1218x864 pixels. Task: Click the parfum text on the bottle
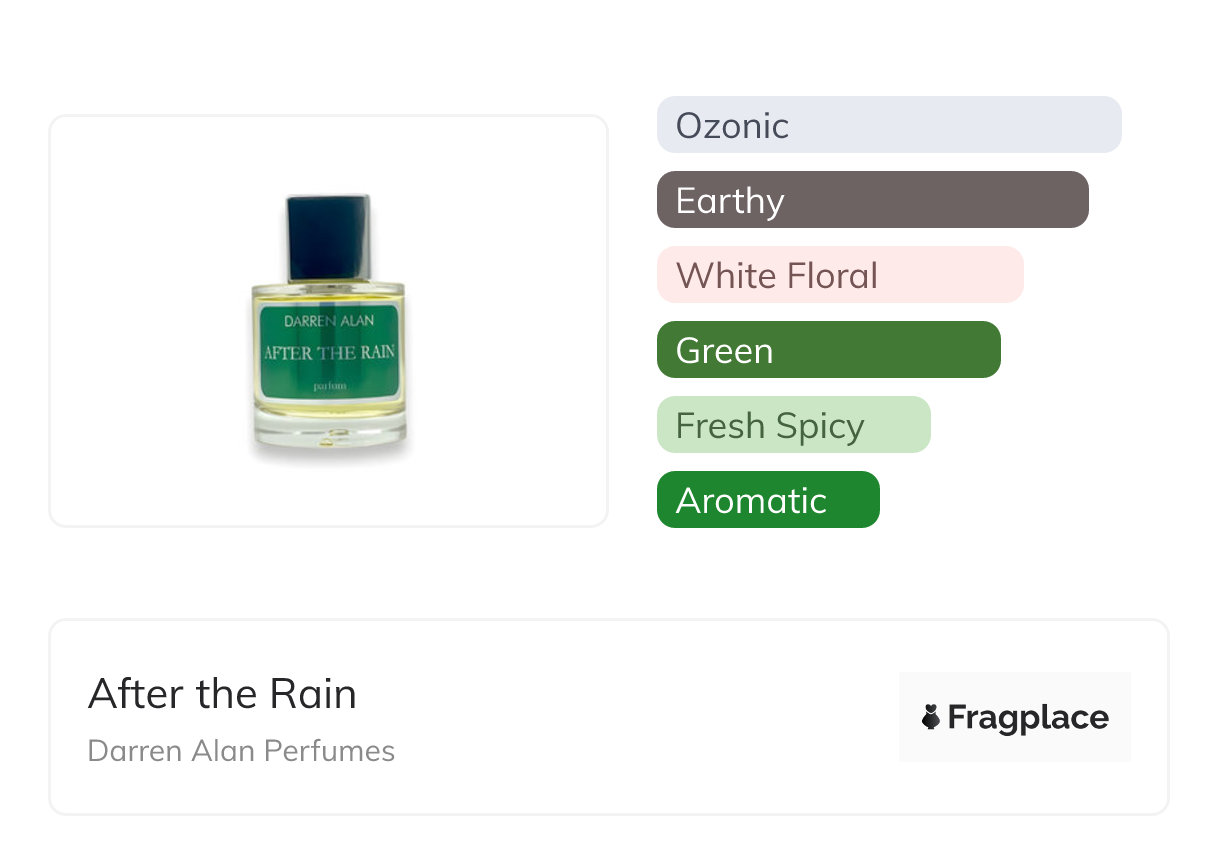pos(329,385)
